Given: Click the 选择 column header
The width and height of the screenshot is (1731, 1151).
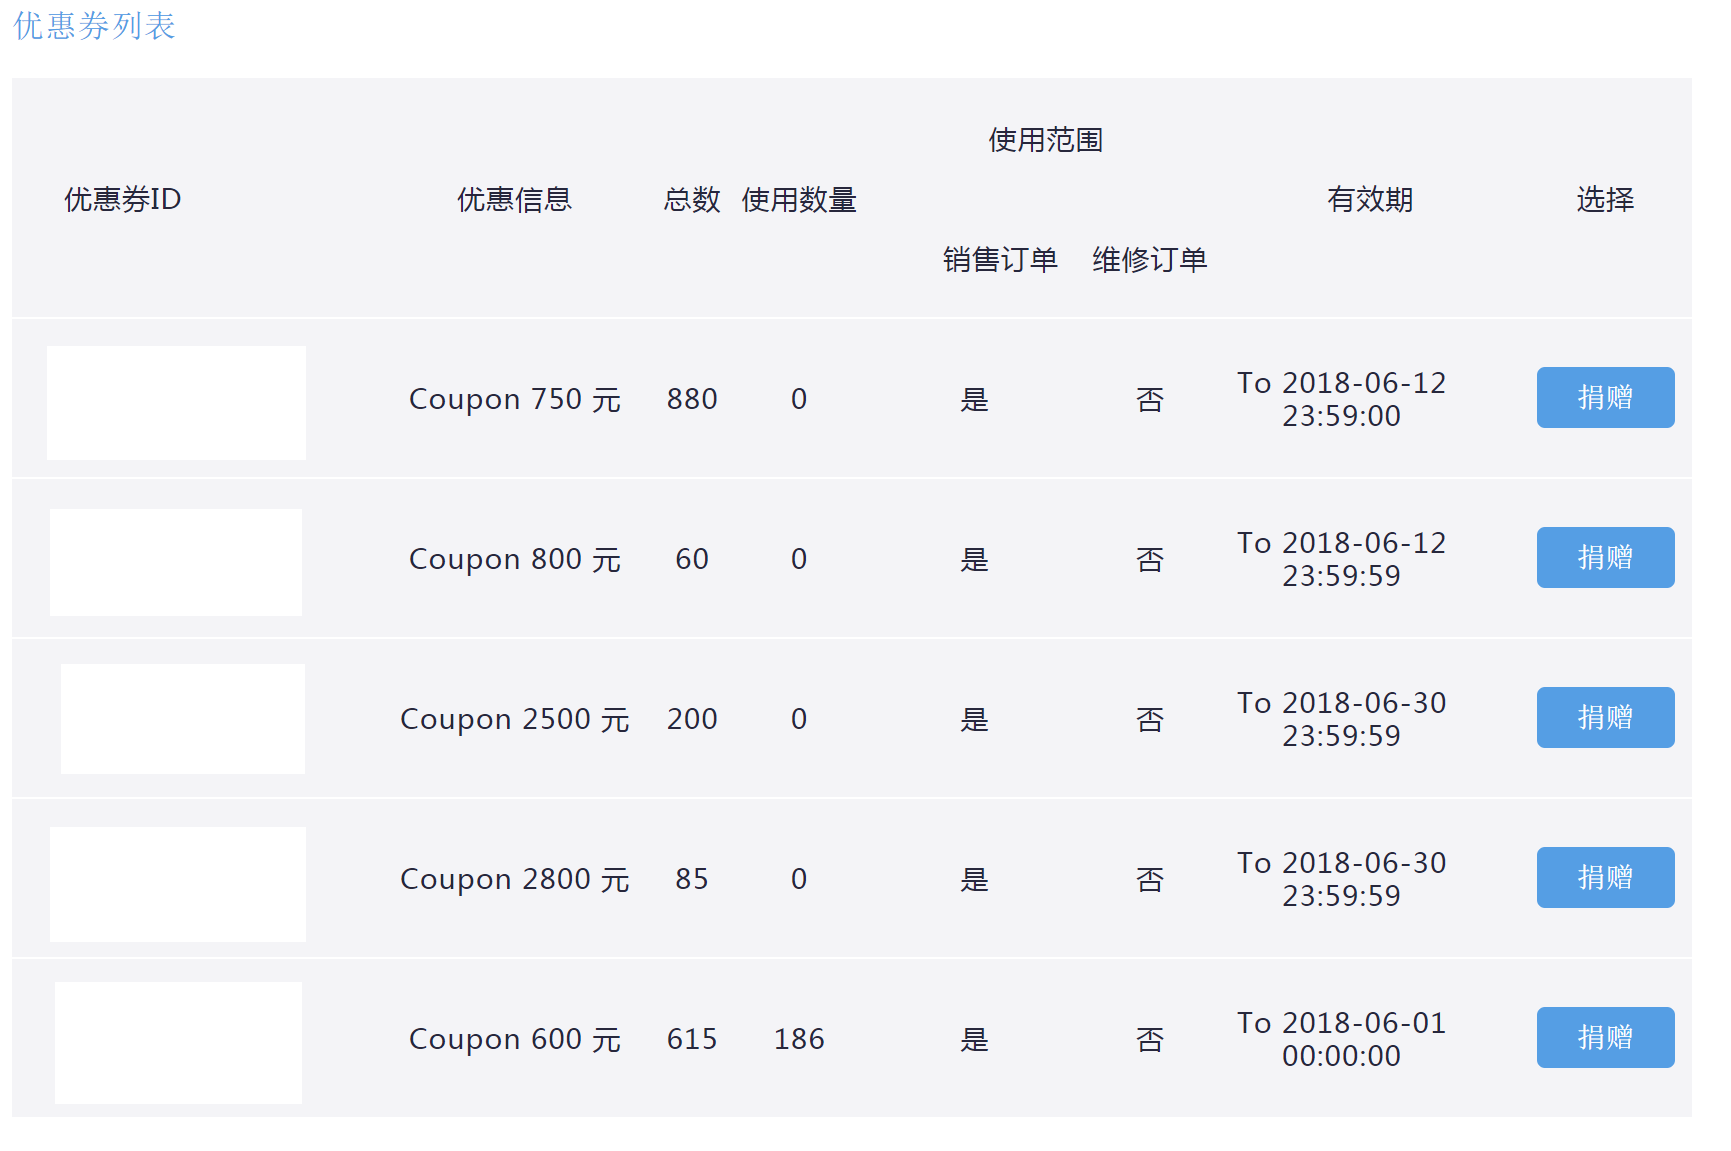Looking at the screenshot, I should click(1604, 200).
